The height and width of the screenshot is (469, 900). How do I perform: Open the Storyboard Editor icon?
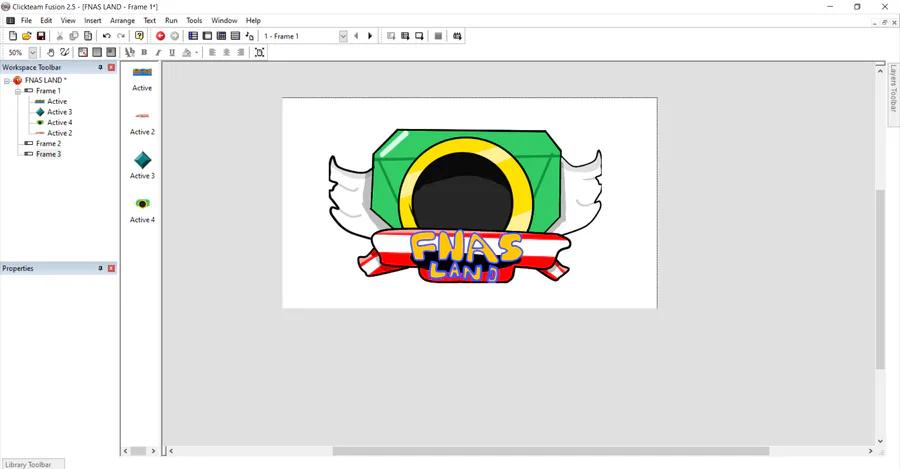click(193, 36)
